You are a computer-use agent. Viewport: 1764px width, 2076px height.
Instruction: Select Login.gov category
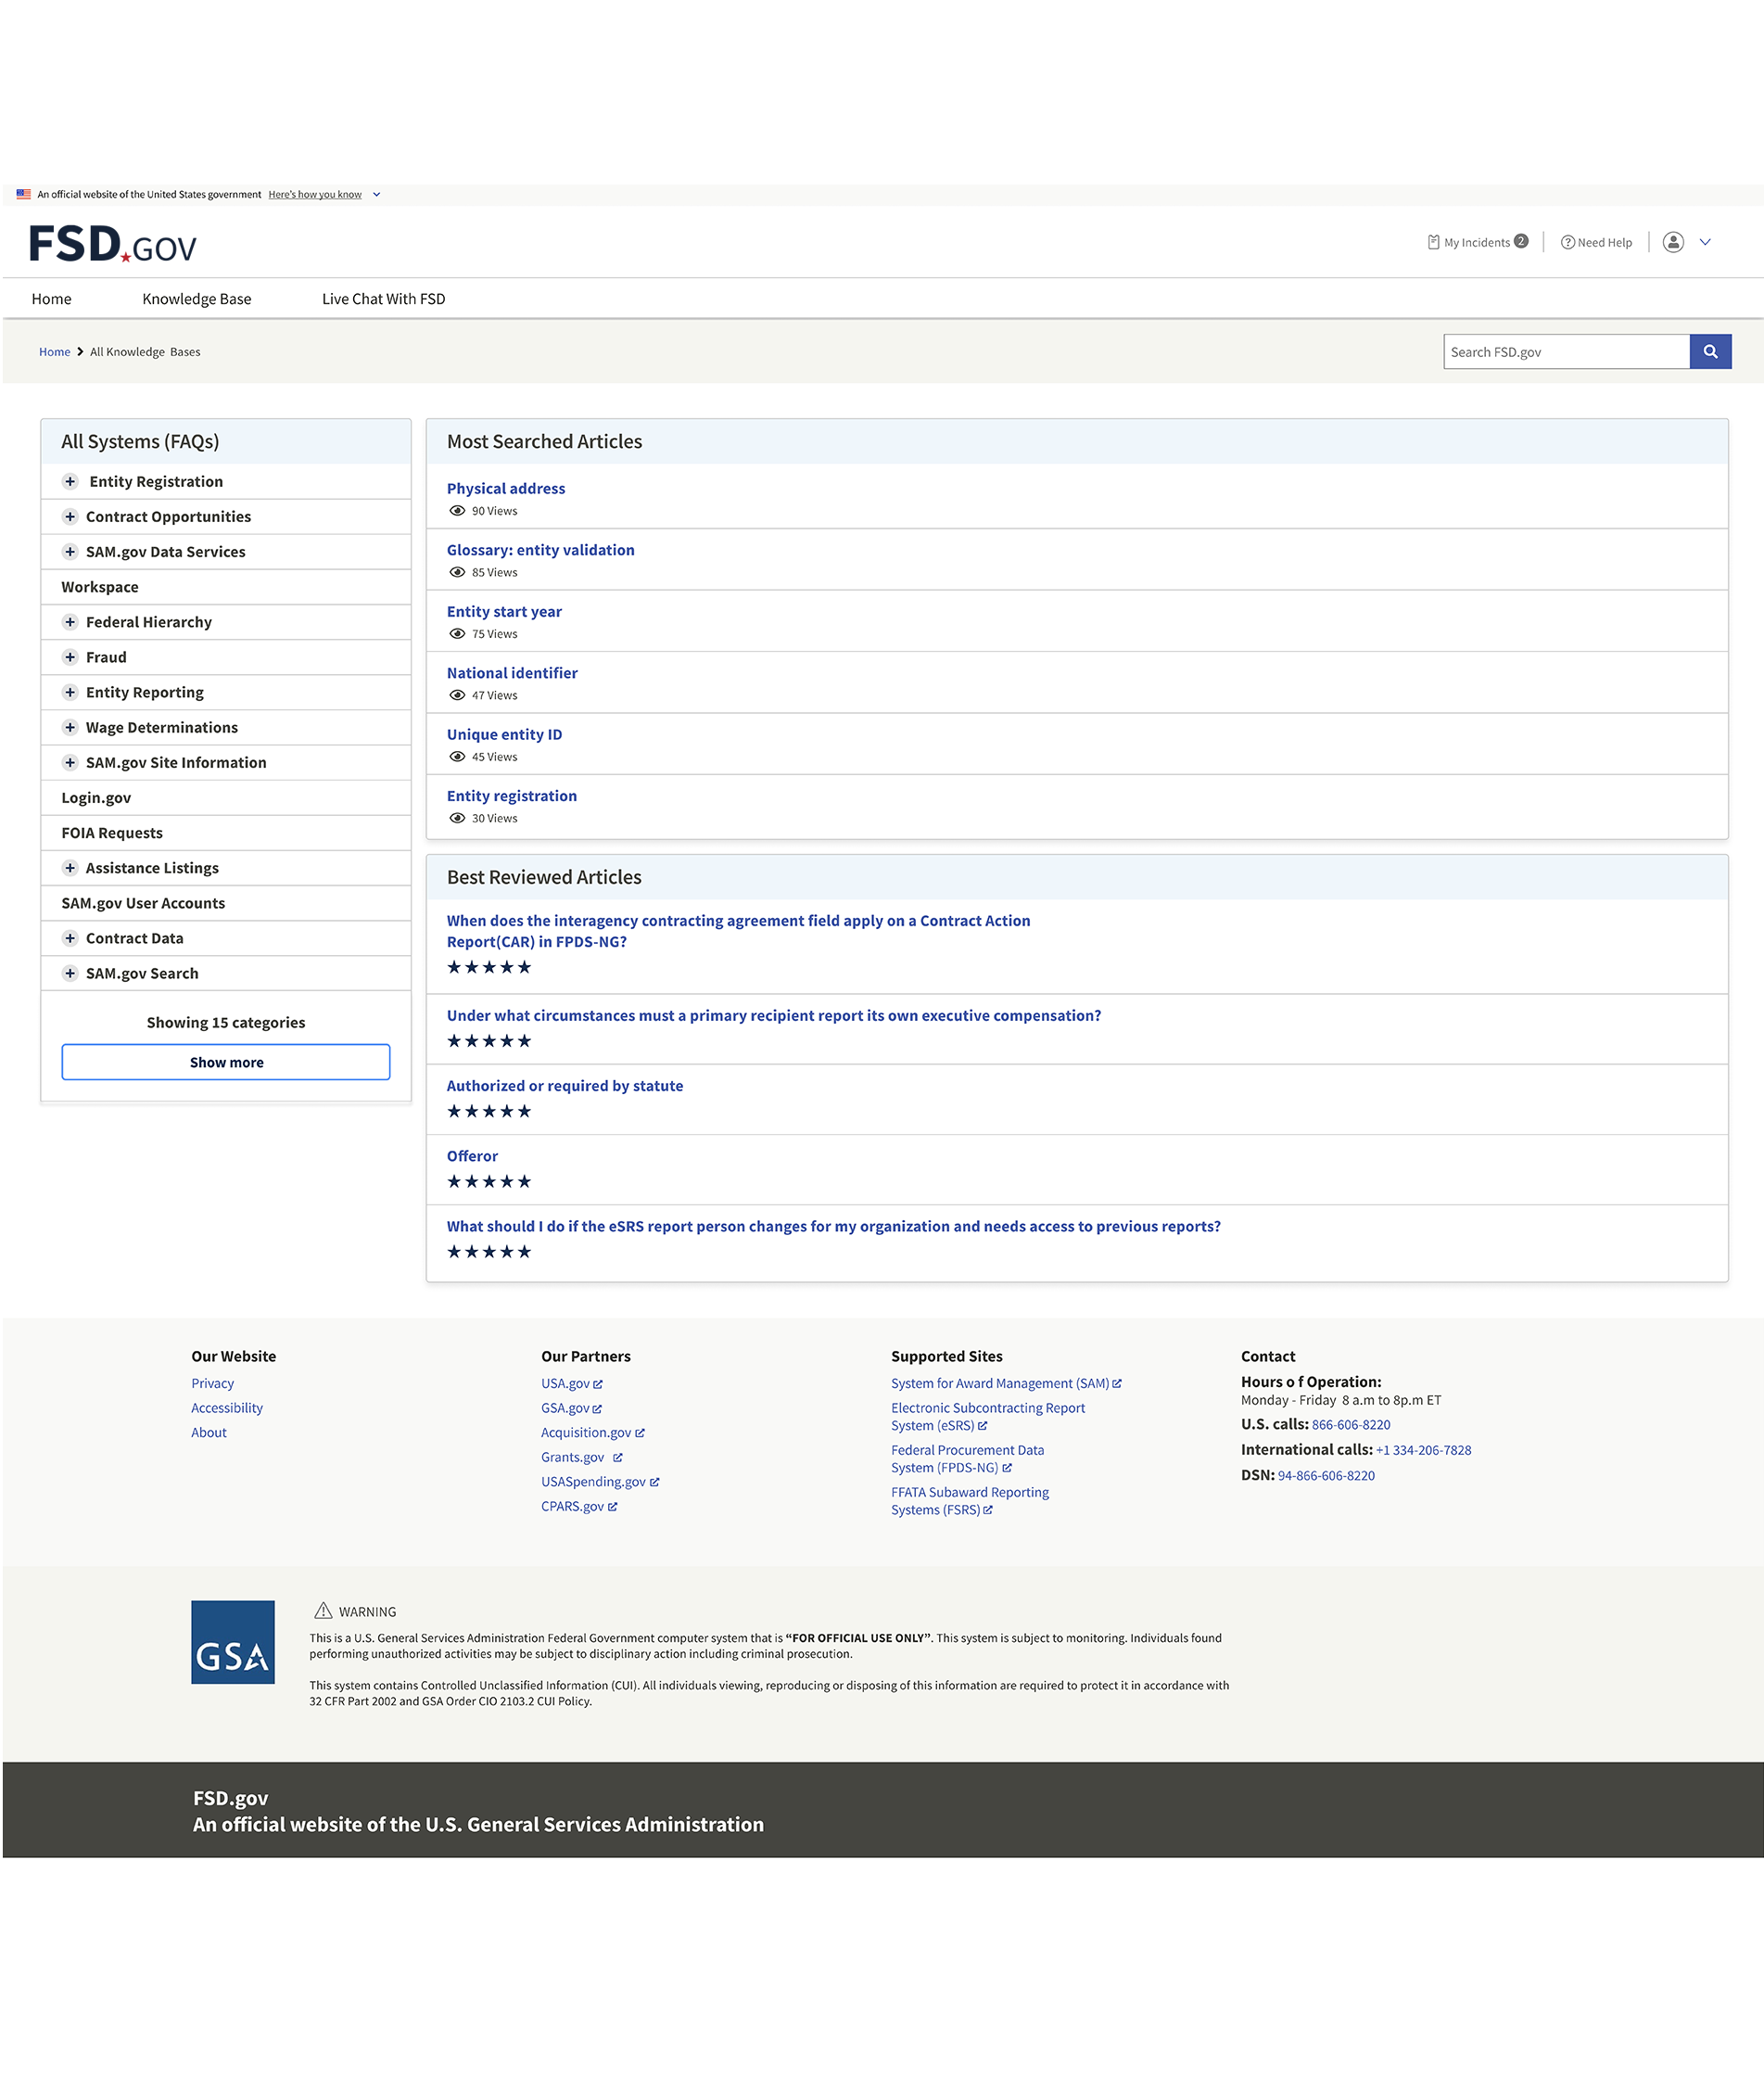click(x=96, y=798)
